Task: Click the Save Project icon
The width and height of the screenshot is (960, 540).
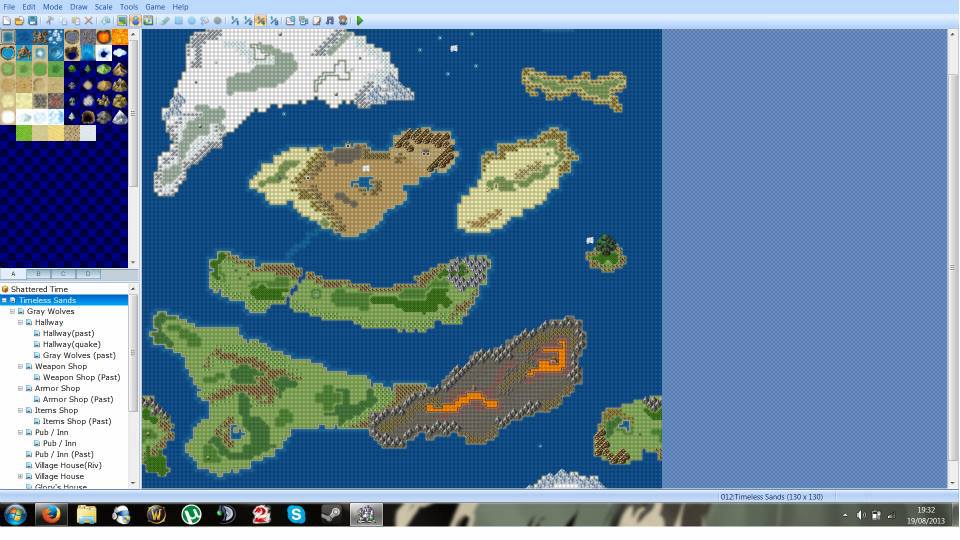Action: point(32,20)
